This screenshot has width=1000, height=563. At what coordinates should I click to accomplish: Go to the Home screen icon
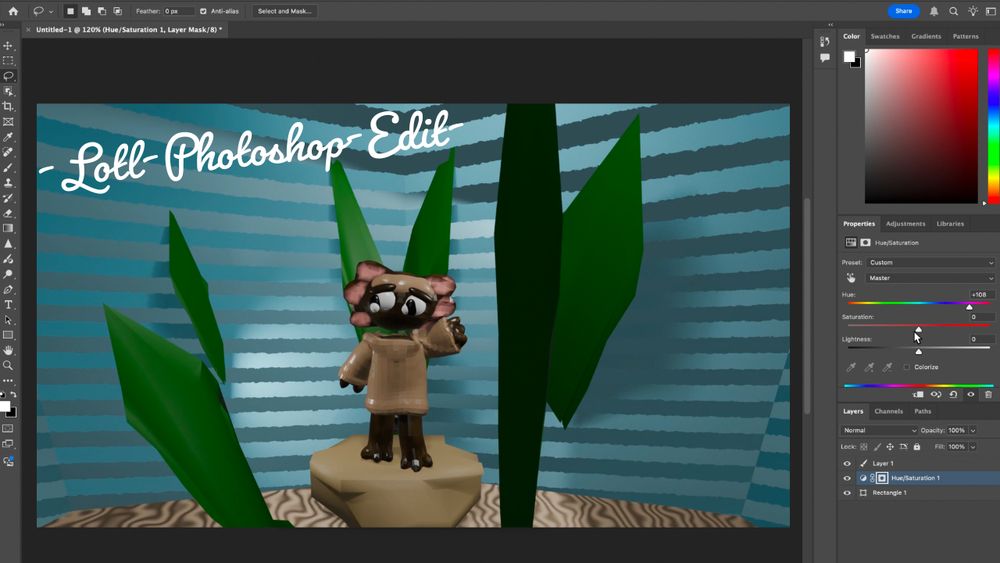pyautogui.click(x=13, y=11)
